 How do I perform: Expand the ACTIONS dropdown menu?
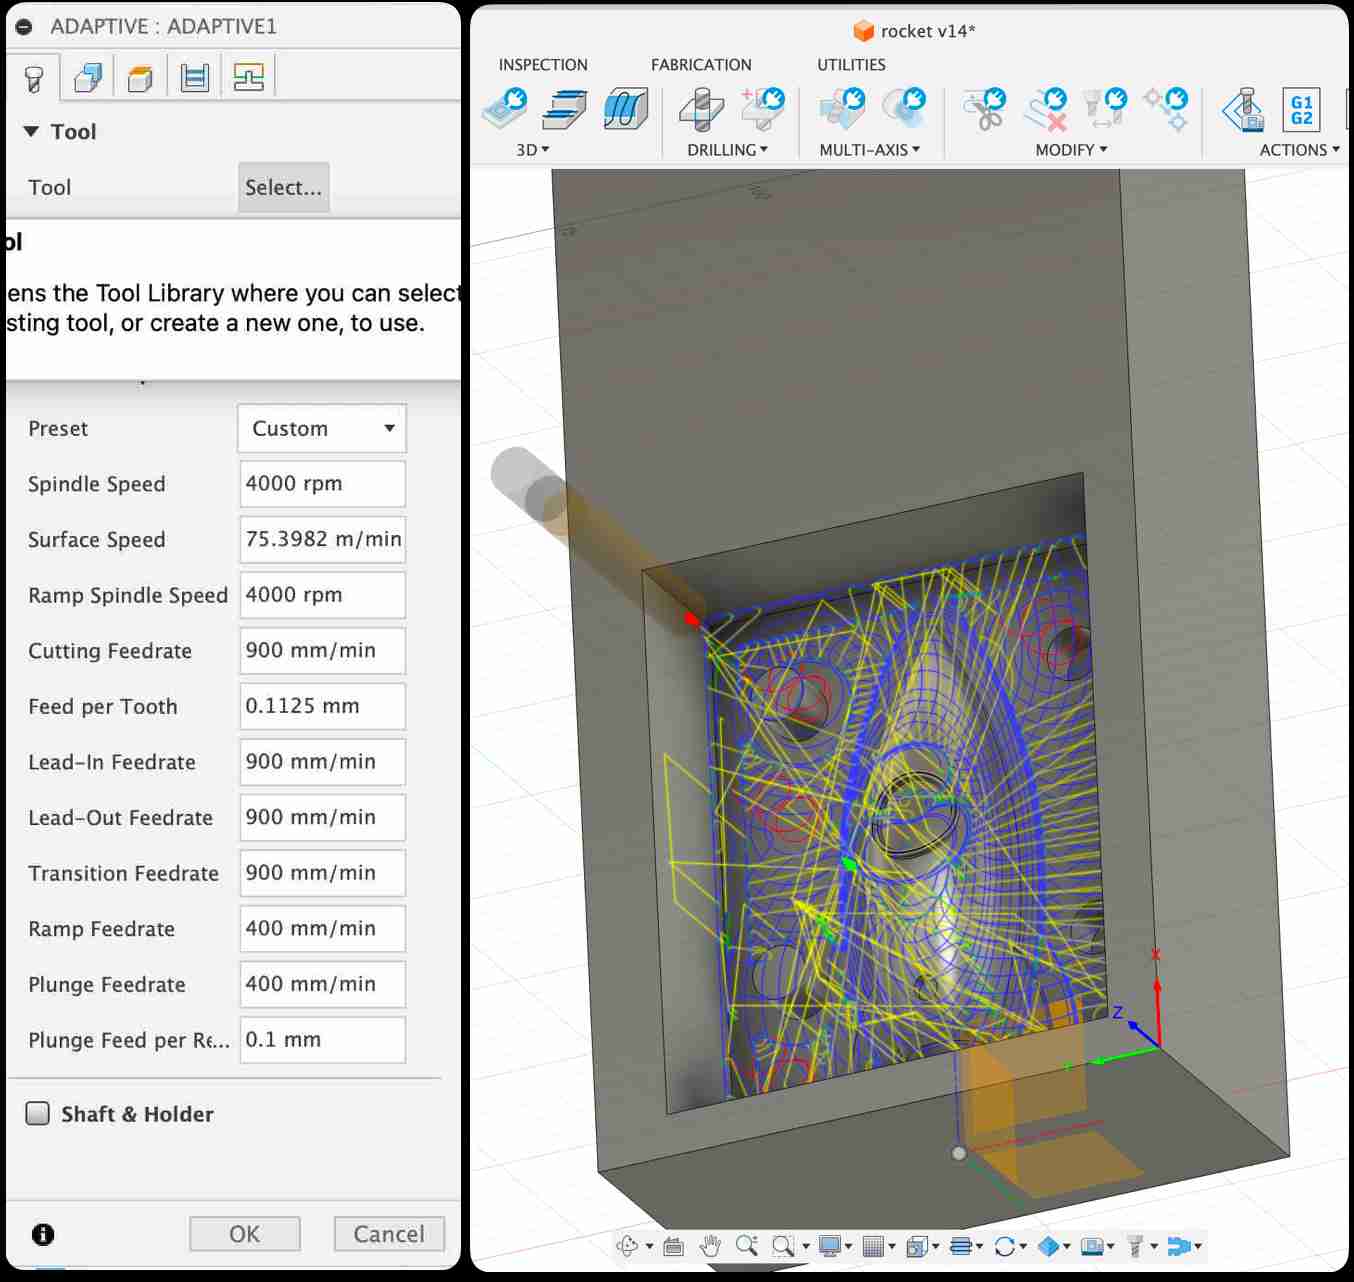pos(1299,150)
